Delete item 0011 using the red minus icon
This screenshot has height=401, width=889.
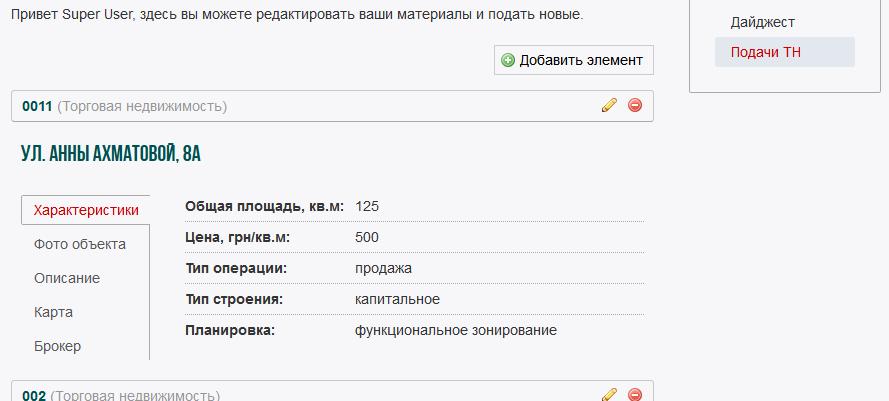[635, 106]
